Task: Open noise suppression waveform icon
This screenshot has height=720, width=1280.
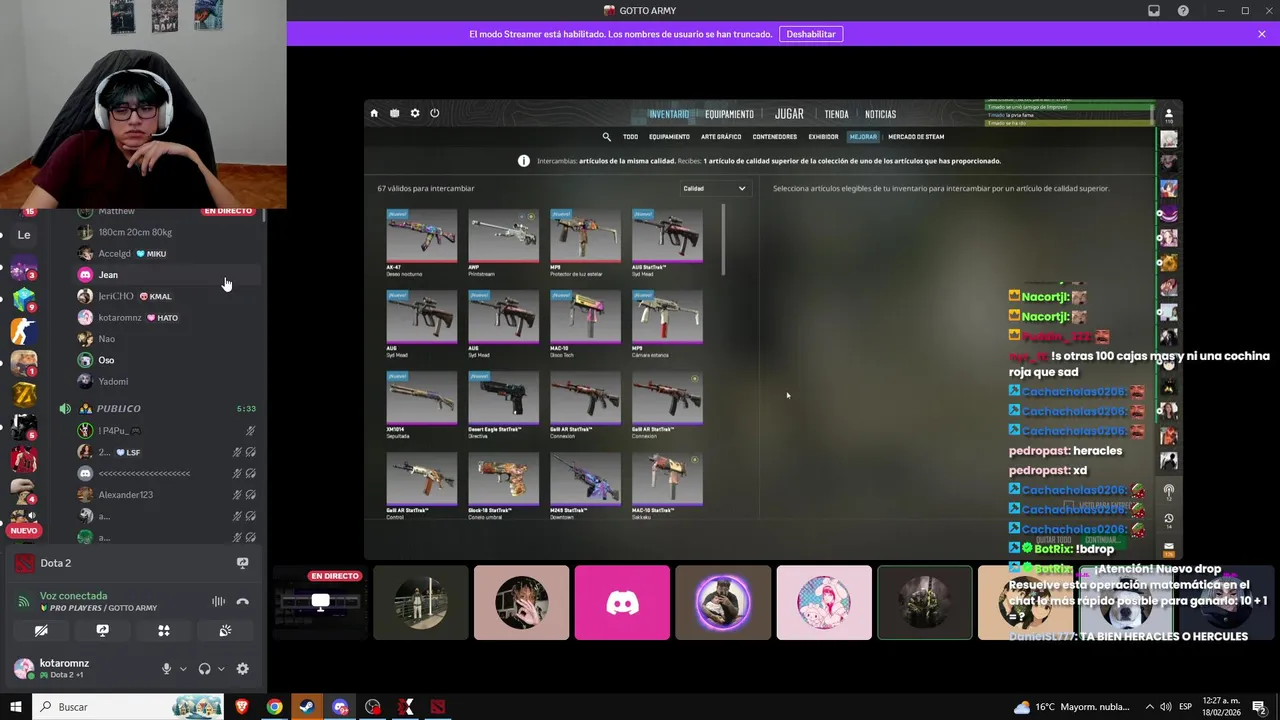Action: point(218,601)
